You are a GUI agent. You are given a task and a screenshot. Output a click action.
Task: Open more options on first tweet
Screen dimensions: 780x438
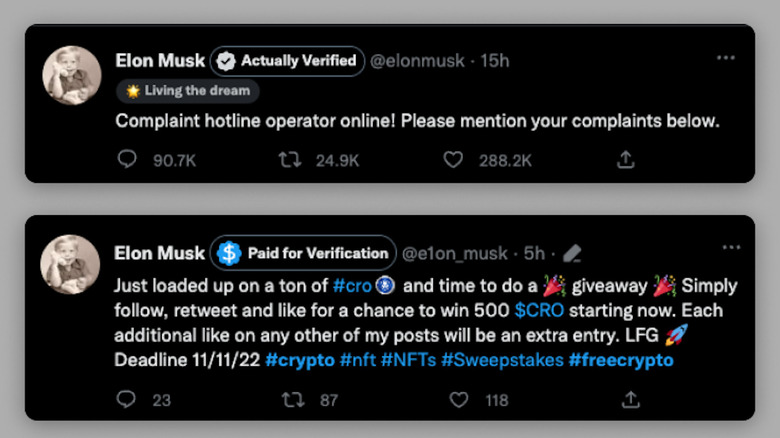pyautogui.click(x=726, y=58)
